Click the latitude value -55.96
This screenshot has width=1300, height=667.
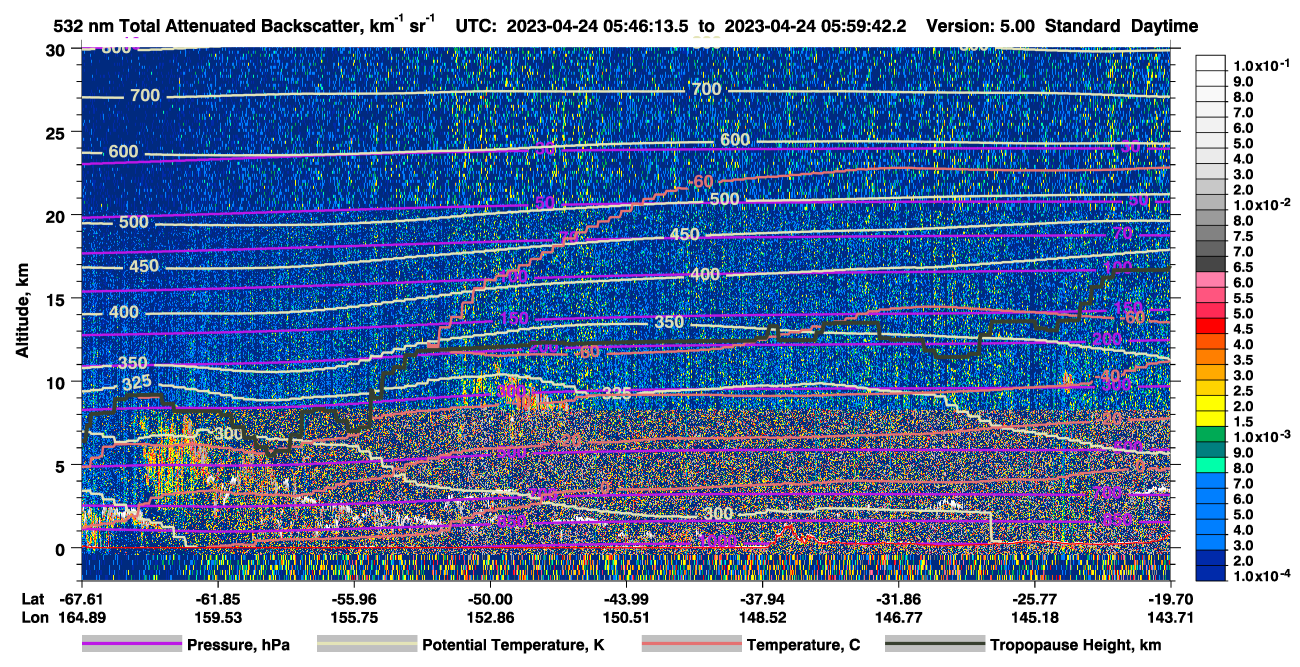[x=353, y=598]
